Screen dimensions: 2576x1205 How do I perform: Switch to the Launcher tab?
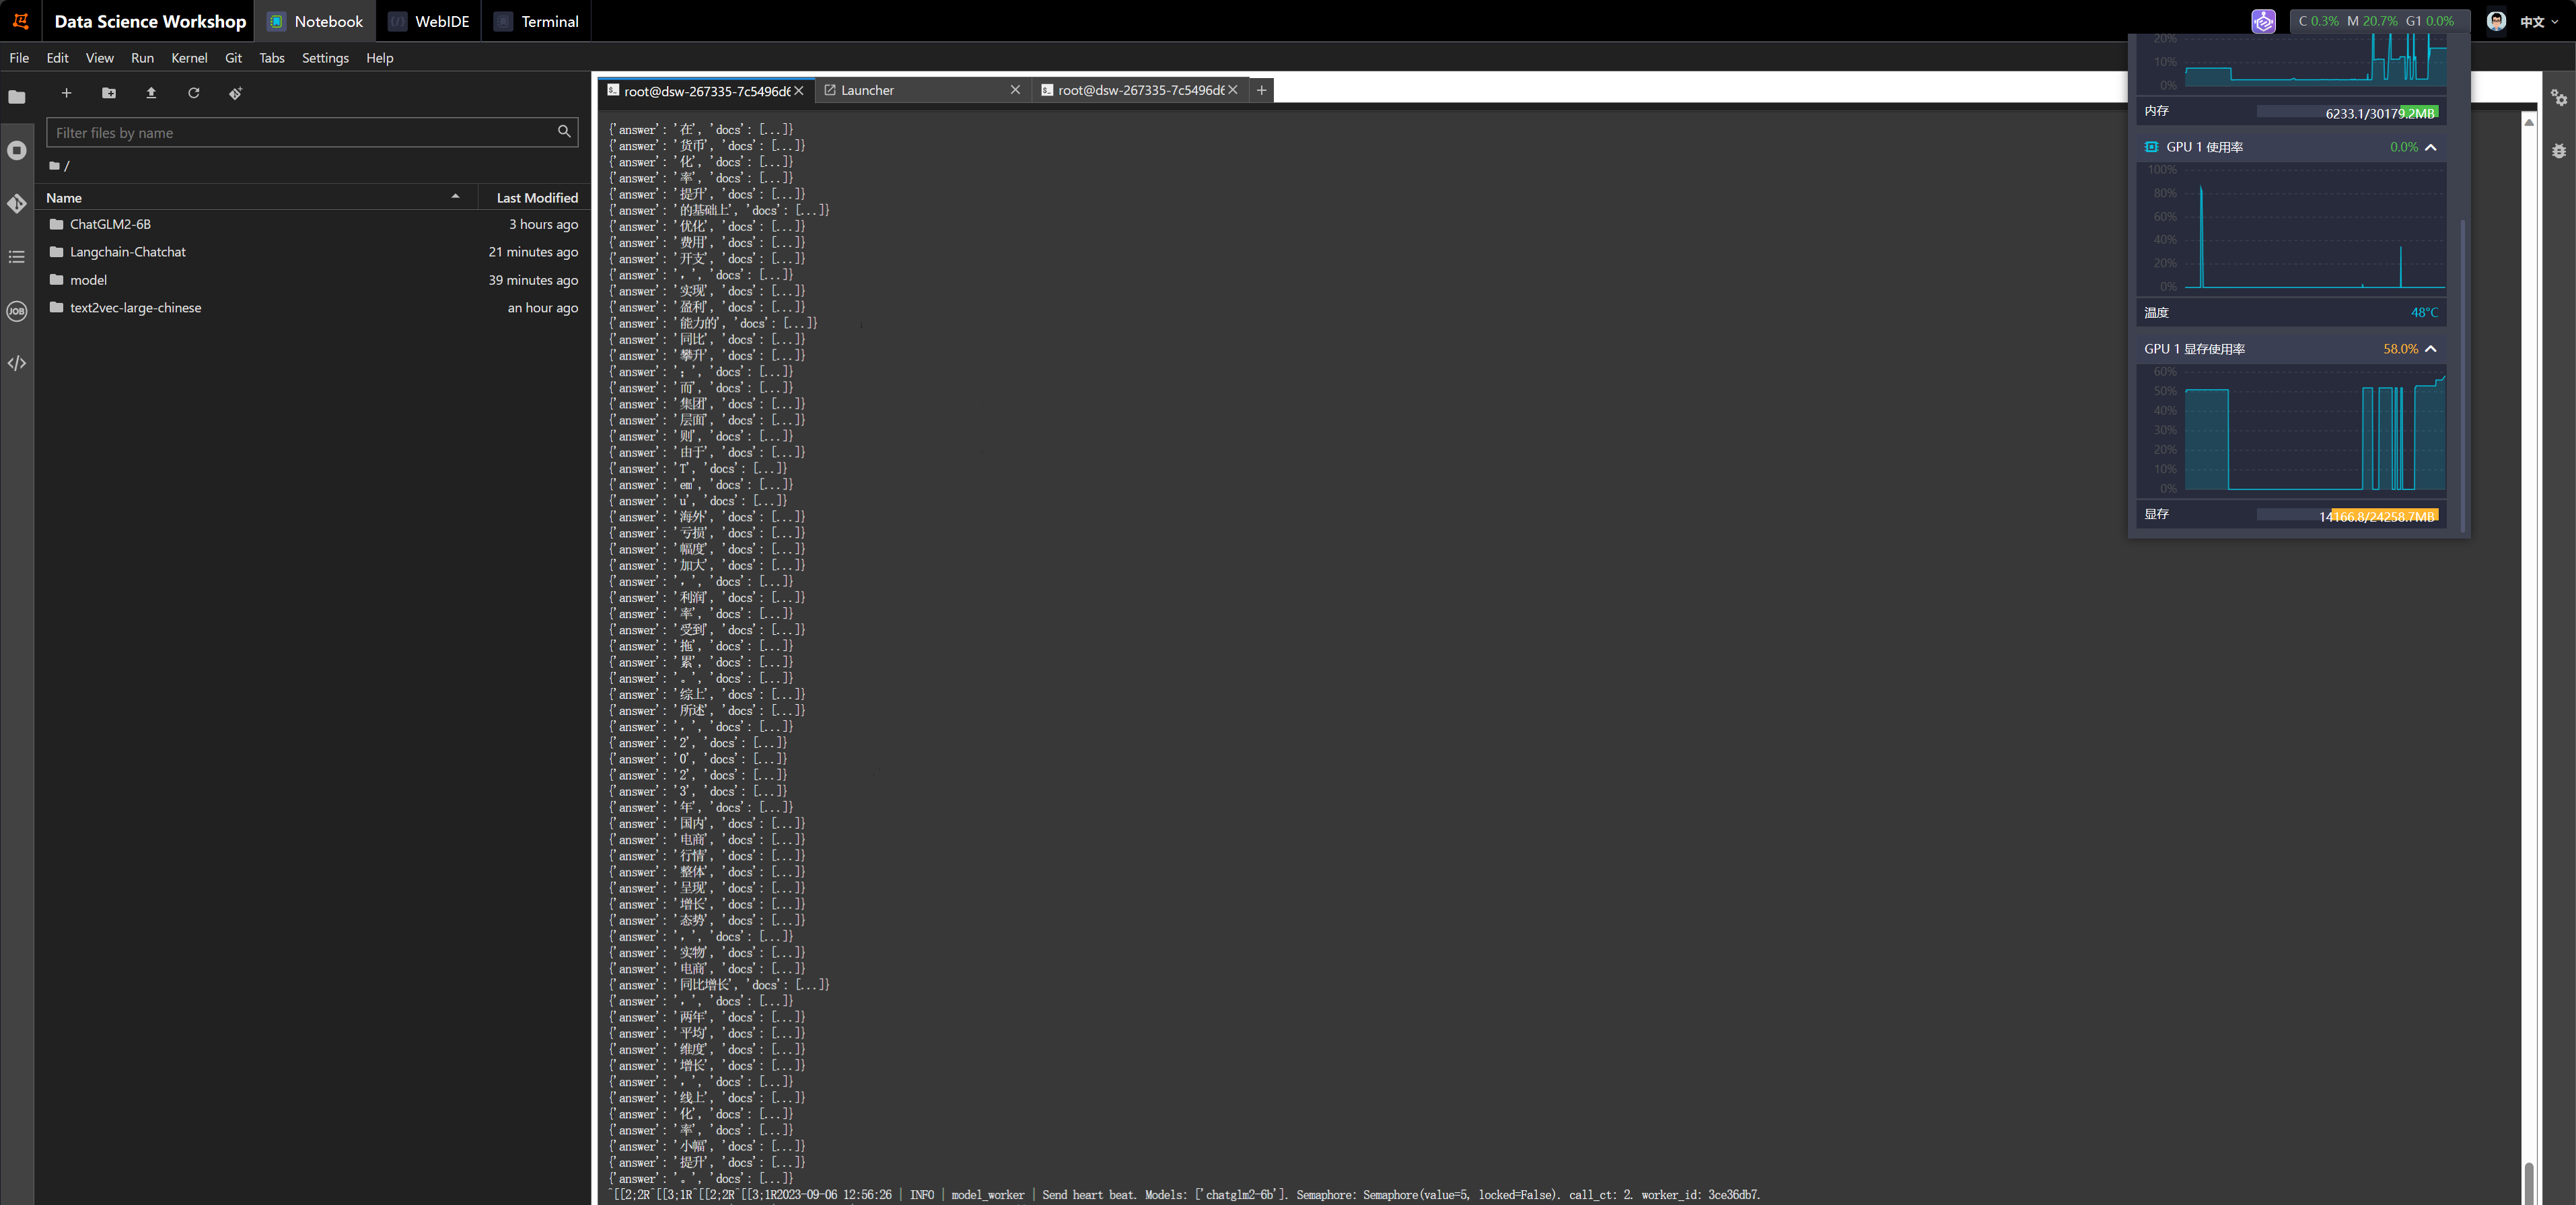pyautogui.click(x=867, y=90)
